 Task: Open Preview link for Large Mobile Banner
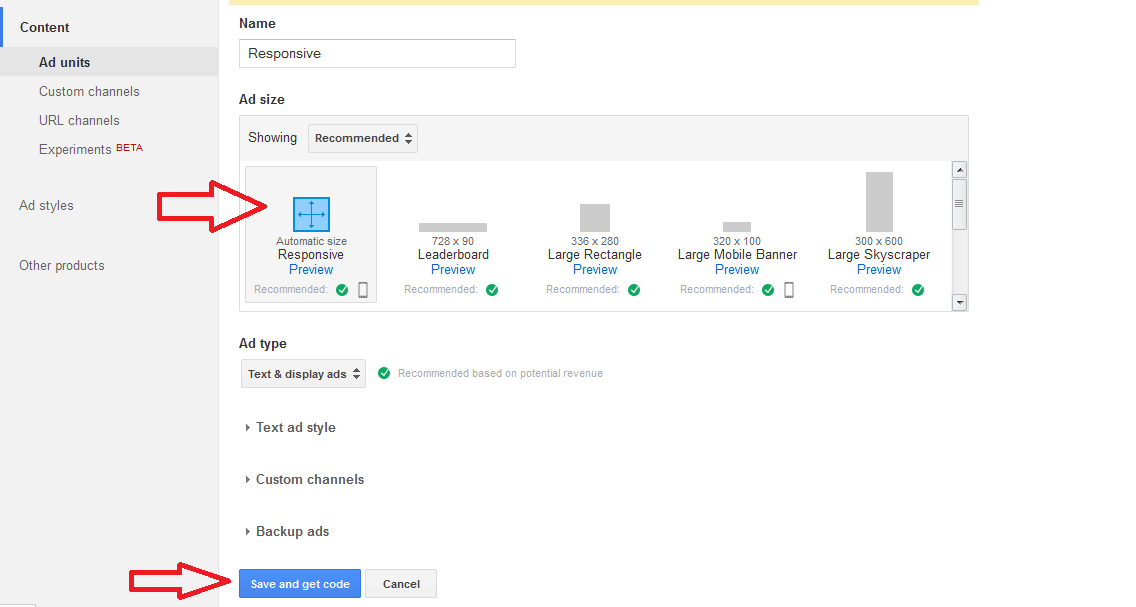point(737,269)
